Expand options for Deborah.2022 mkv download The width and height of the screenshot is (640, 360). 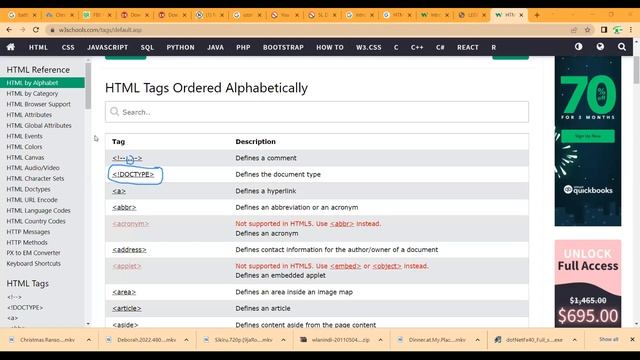[186, 340]
